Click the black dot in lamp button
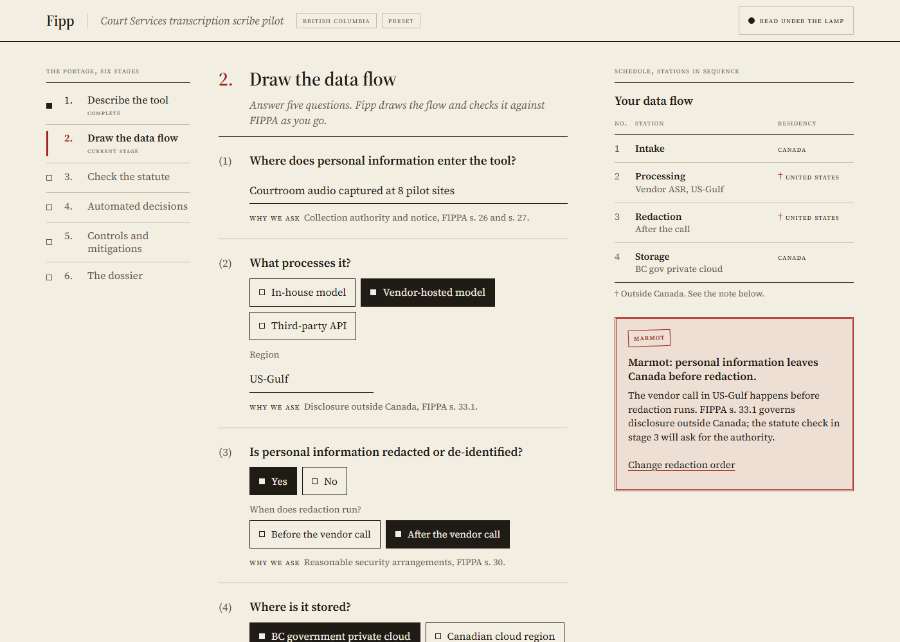Screen dimensions: 900x642 751,21
